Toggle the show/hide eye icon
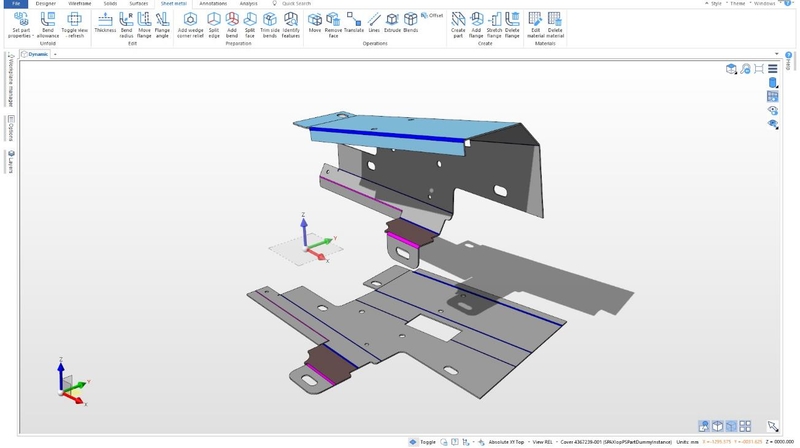Screen dimensions: 800x448 [x=772, y=110]
